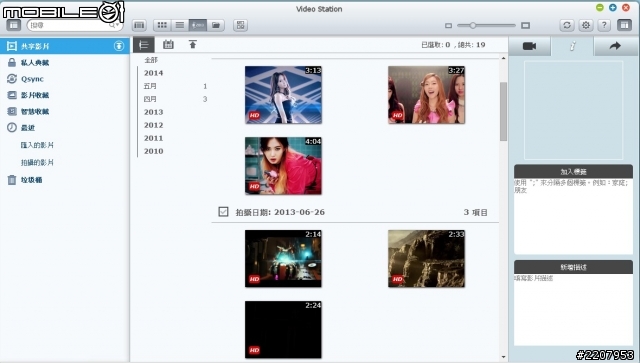This screenshot has width=640, height=363.
Task: Open the 2:14 video thumbnail
Action: [283, 258]
